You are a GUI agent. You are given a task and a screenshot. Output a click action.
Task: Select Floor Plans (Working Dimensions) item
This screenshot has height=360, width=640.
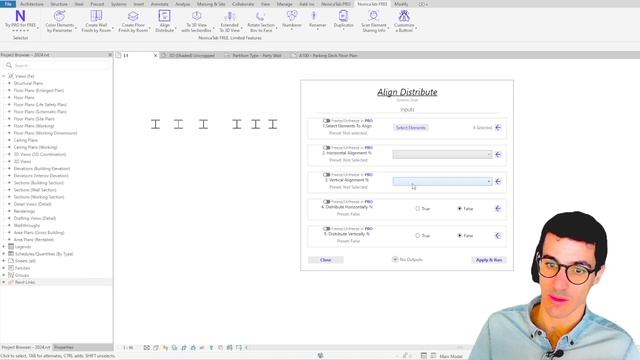coord(45,133)
